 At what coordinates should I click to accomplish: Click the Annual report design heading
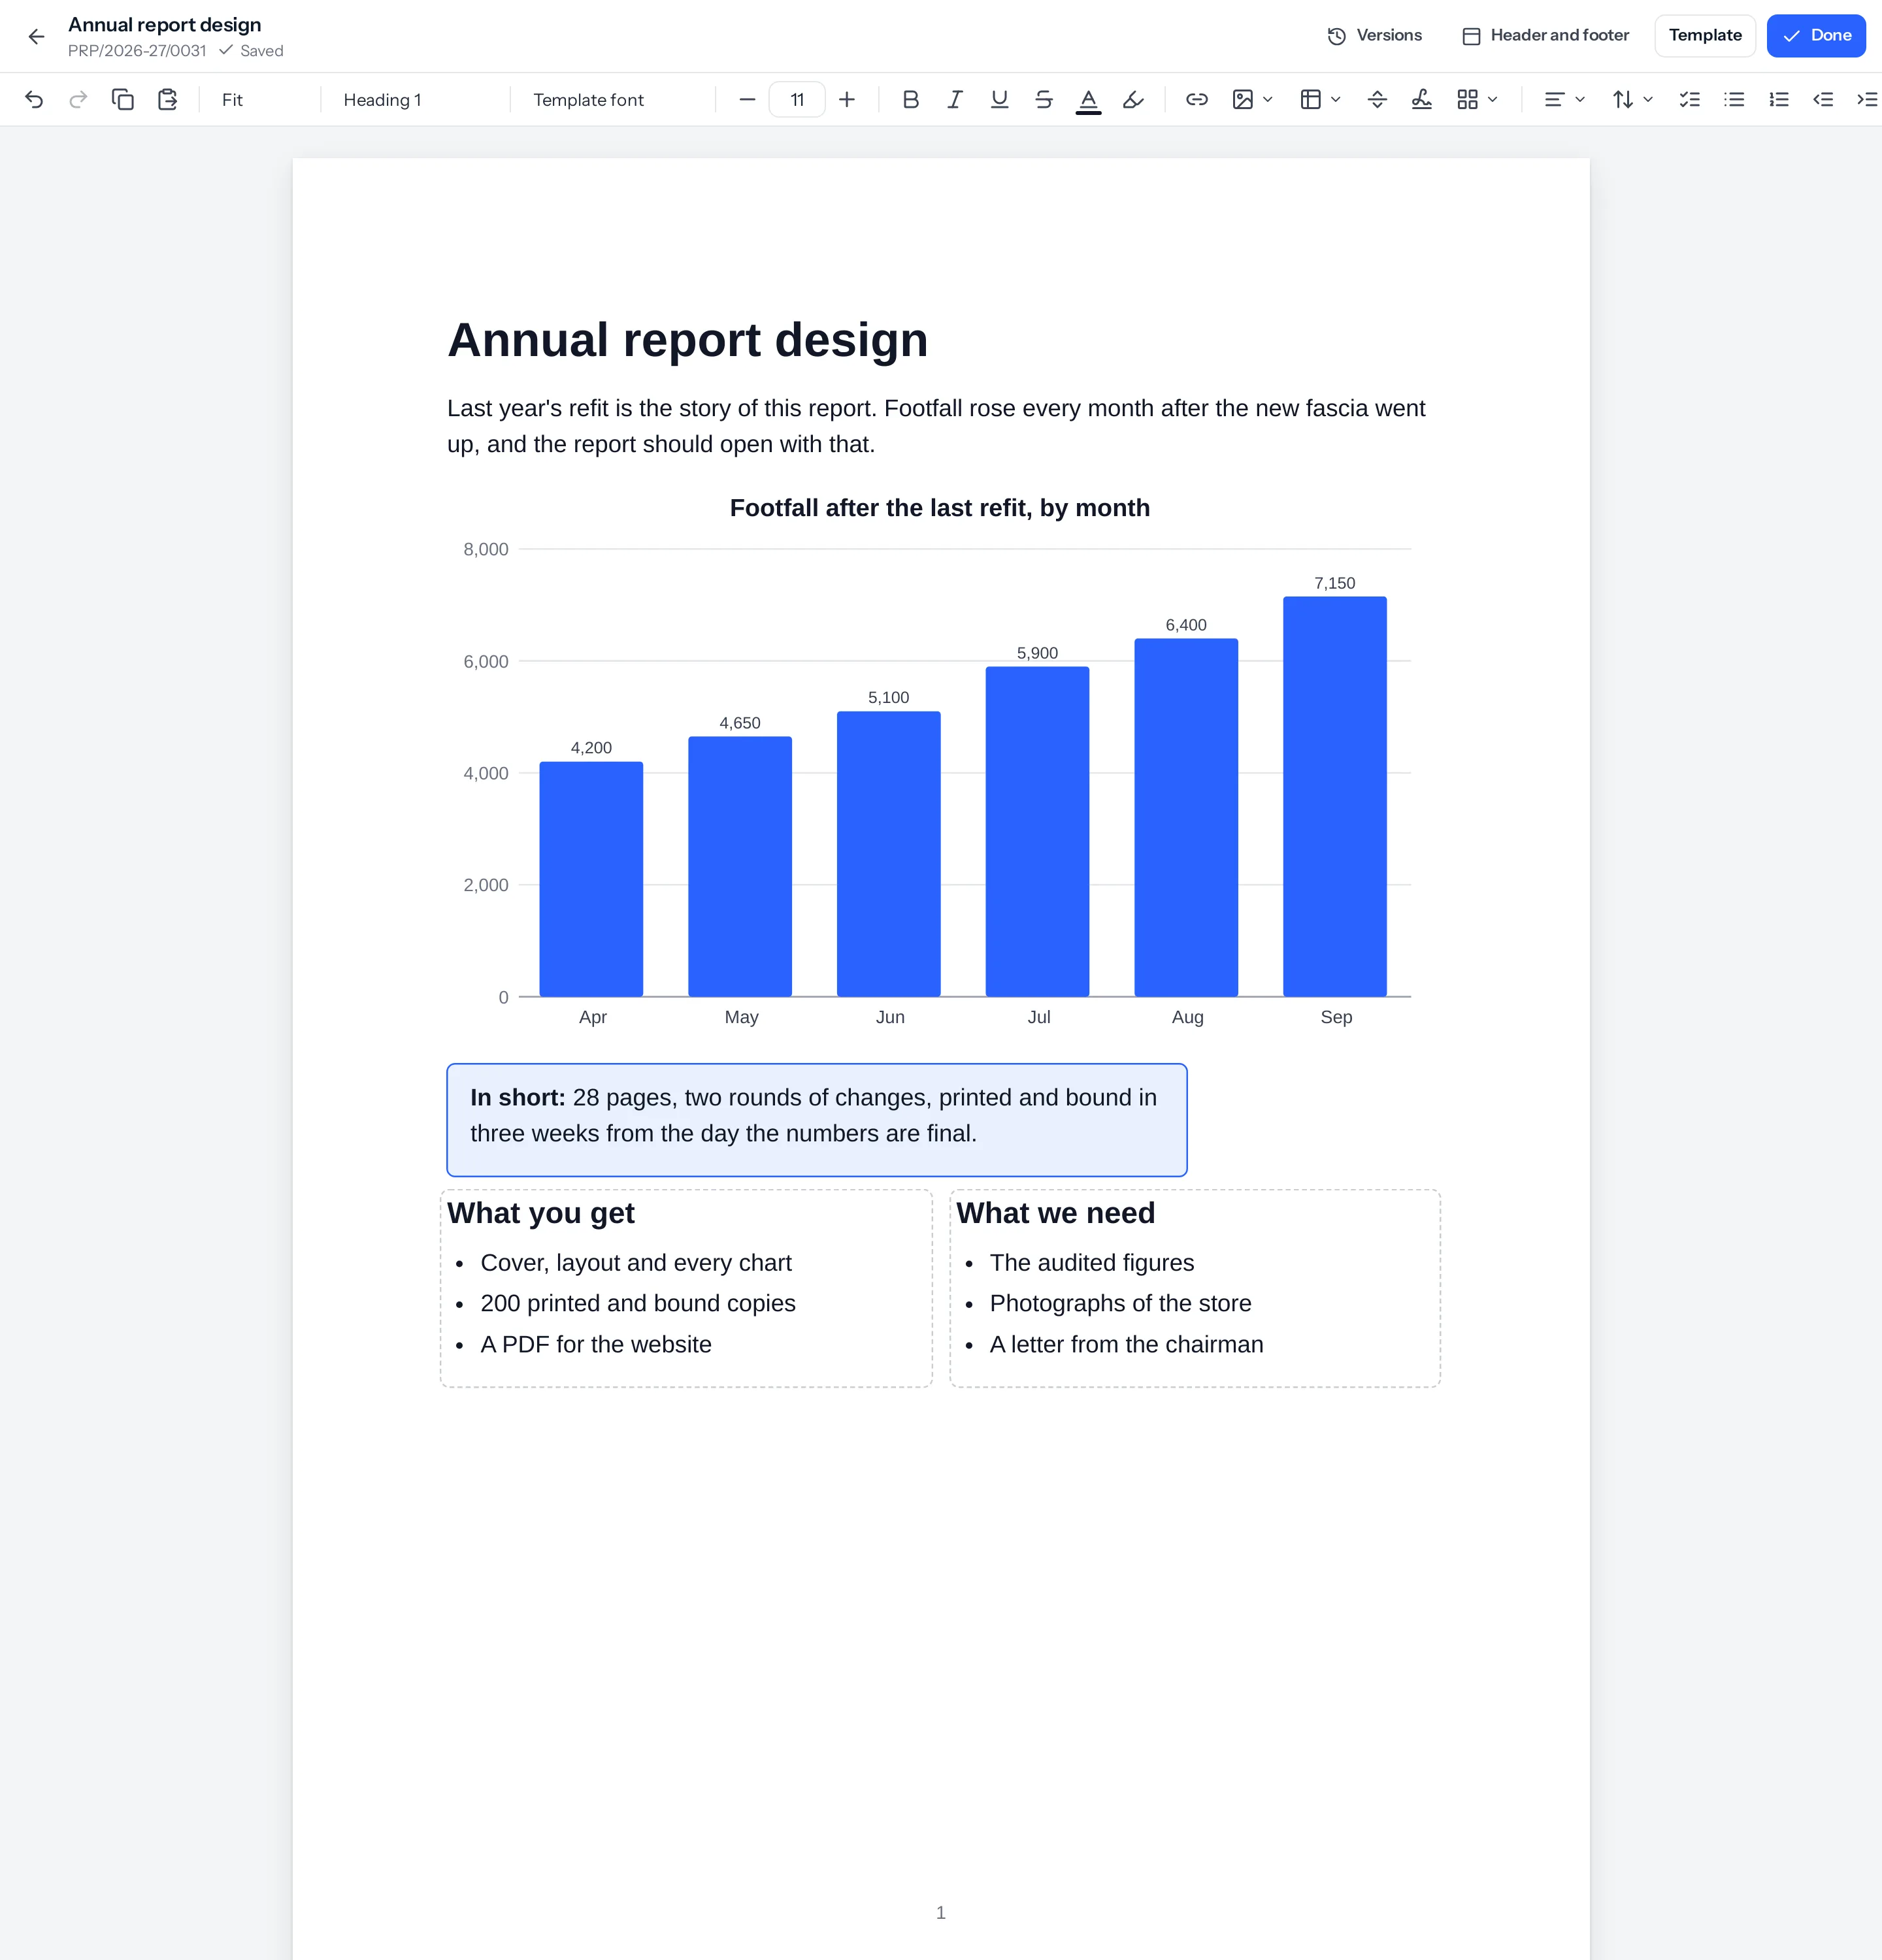[x=688, y=340]
